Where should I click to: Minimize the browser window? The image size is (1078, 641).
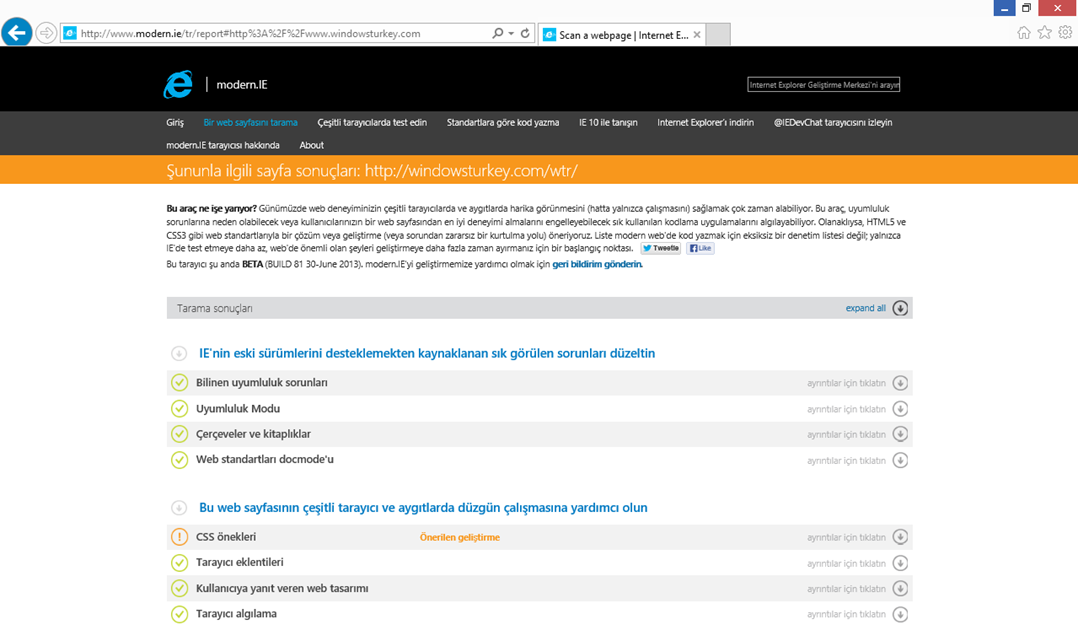pyautogui.click(x=1004, y=8)
